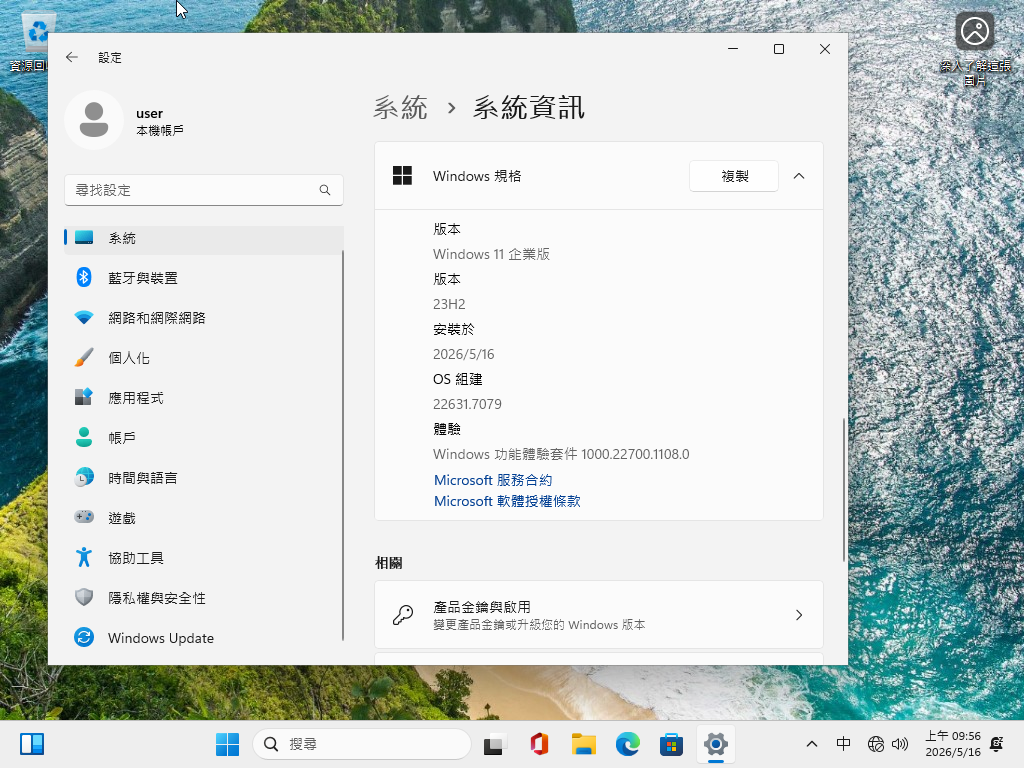Open Microsoft Store from taskbar
Screen dimensions: 1024x768
671,744
